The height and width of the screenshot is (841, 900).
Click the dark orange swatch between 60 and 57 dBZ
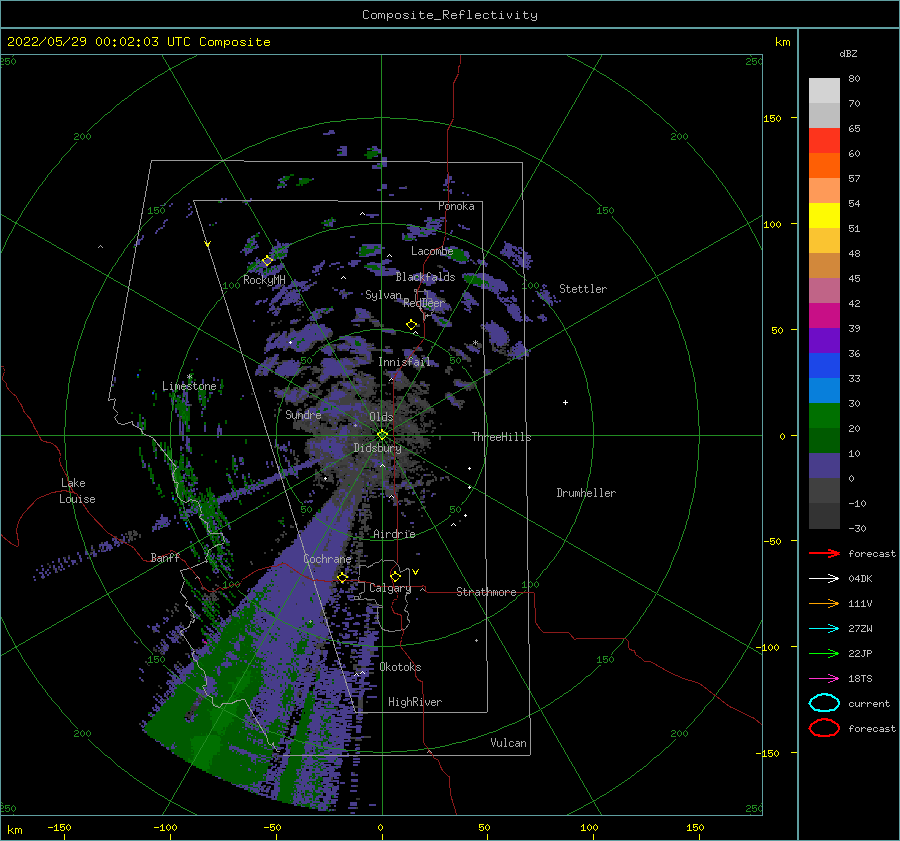[824, 165]
